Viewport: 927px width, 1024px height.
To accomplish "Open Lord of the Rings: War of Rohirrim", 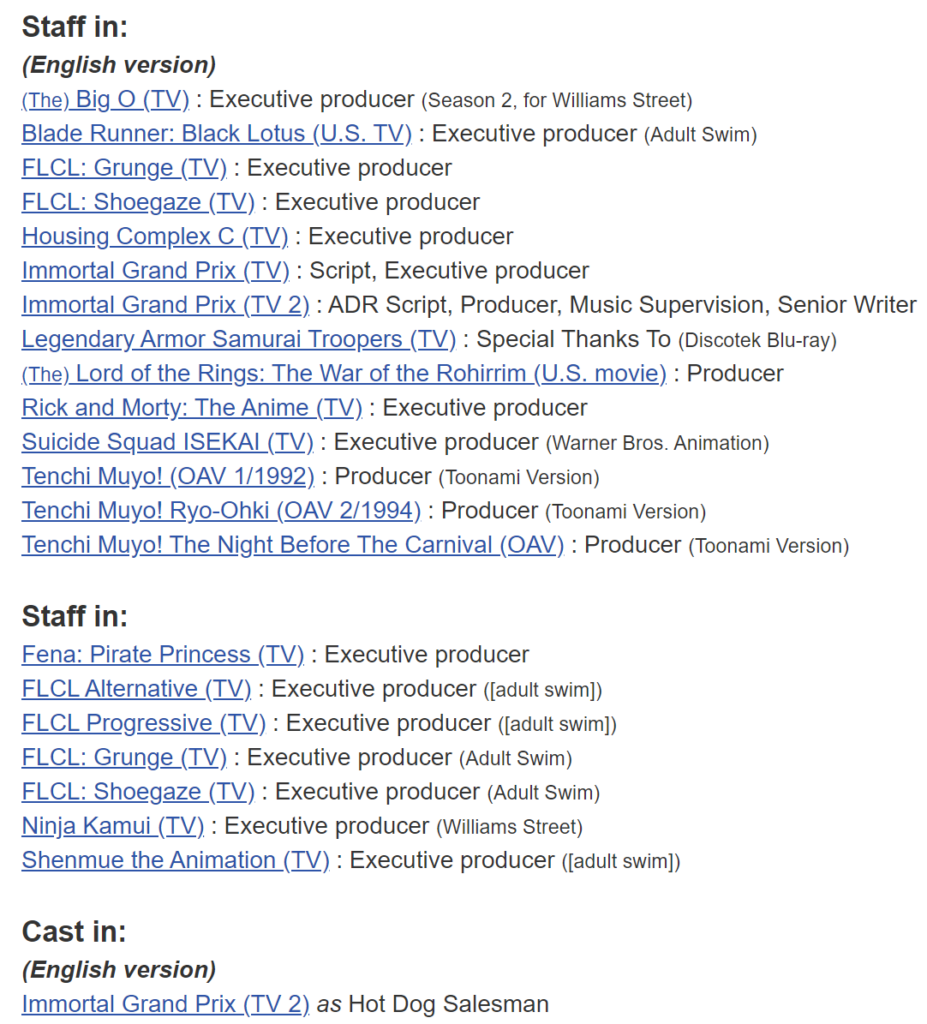I will (x=343, y=374).
